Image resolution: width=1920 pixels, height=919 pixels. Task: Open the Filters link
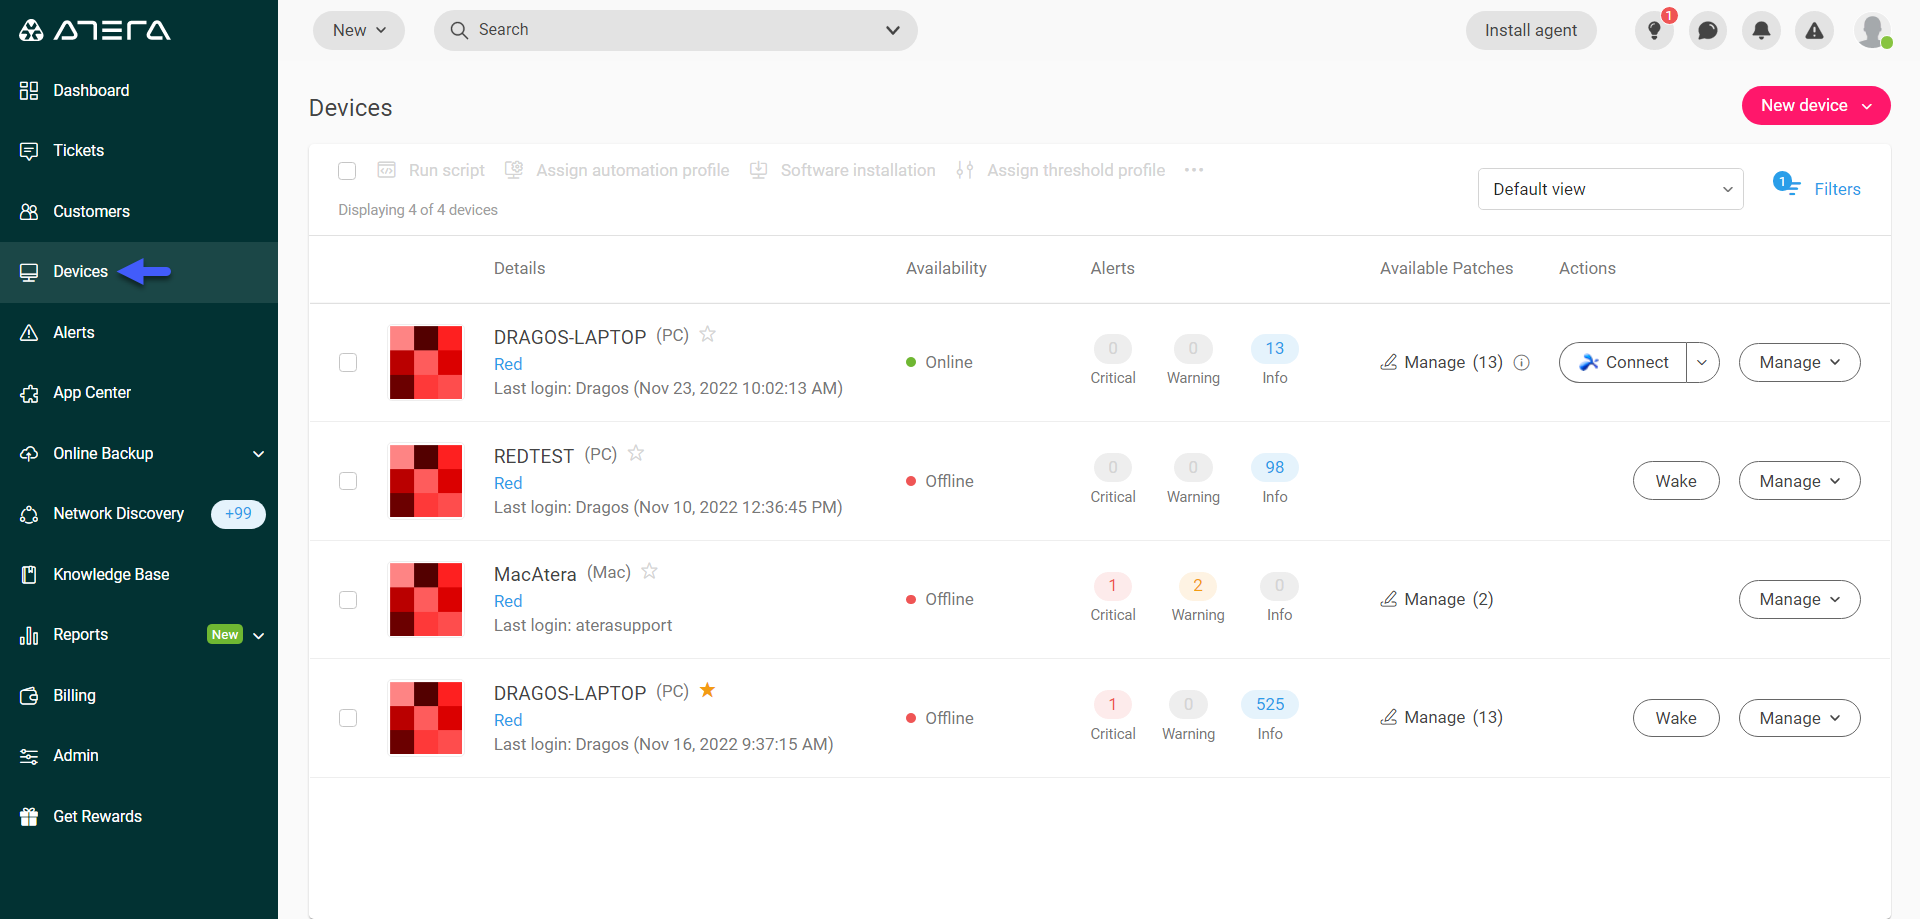click(1837, 189)
